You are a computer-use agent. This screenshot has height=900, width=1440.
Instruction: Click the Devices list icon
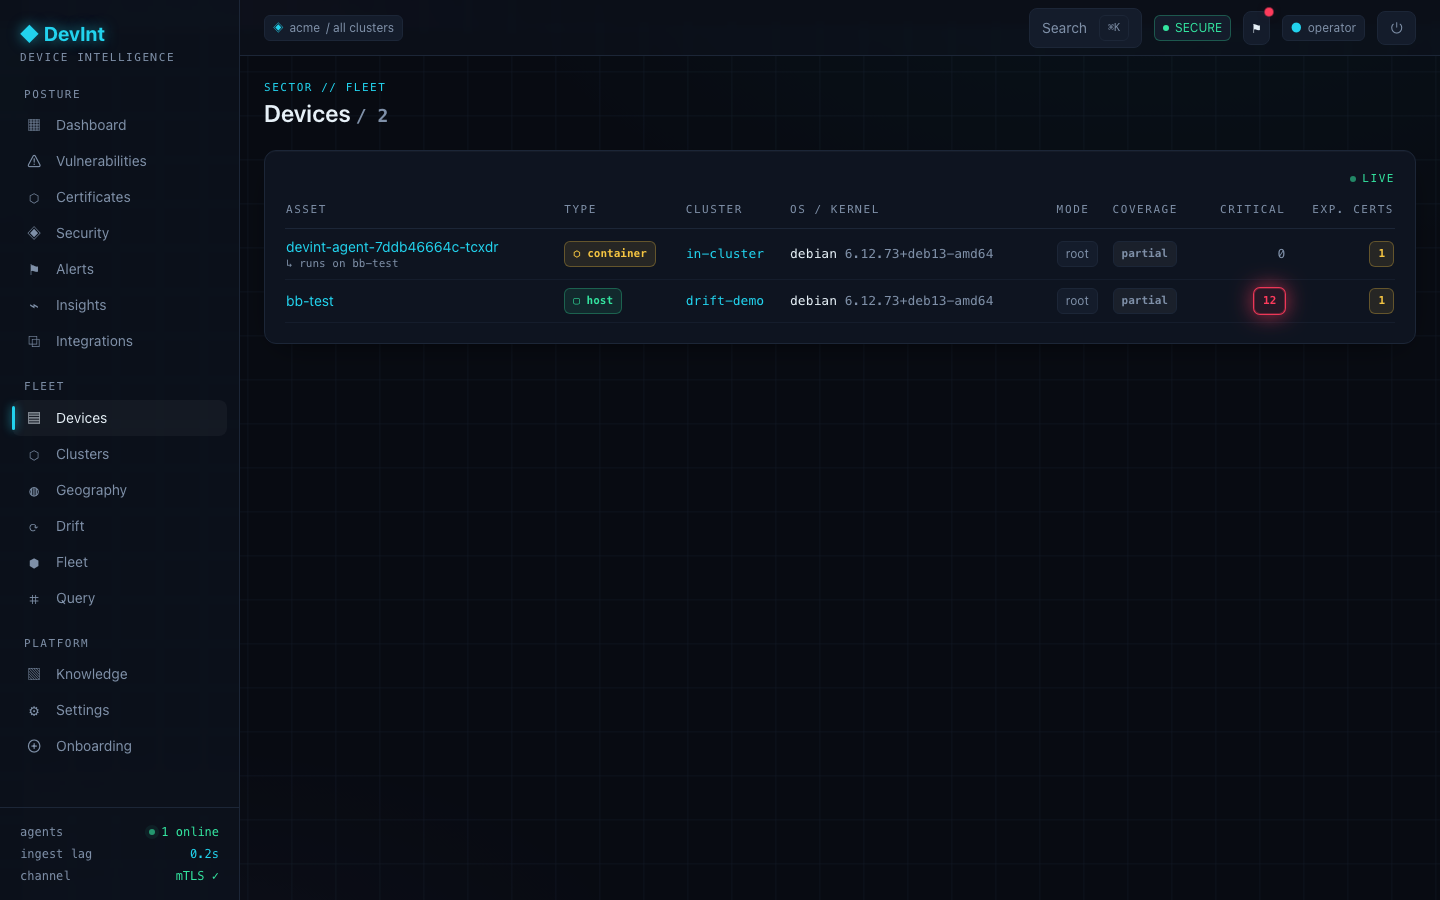tap(34, 418)
